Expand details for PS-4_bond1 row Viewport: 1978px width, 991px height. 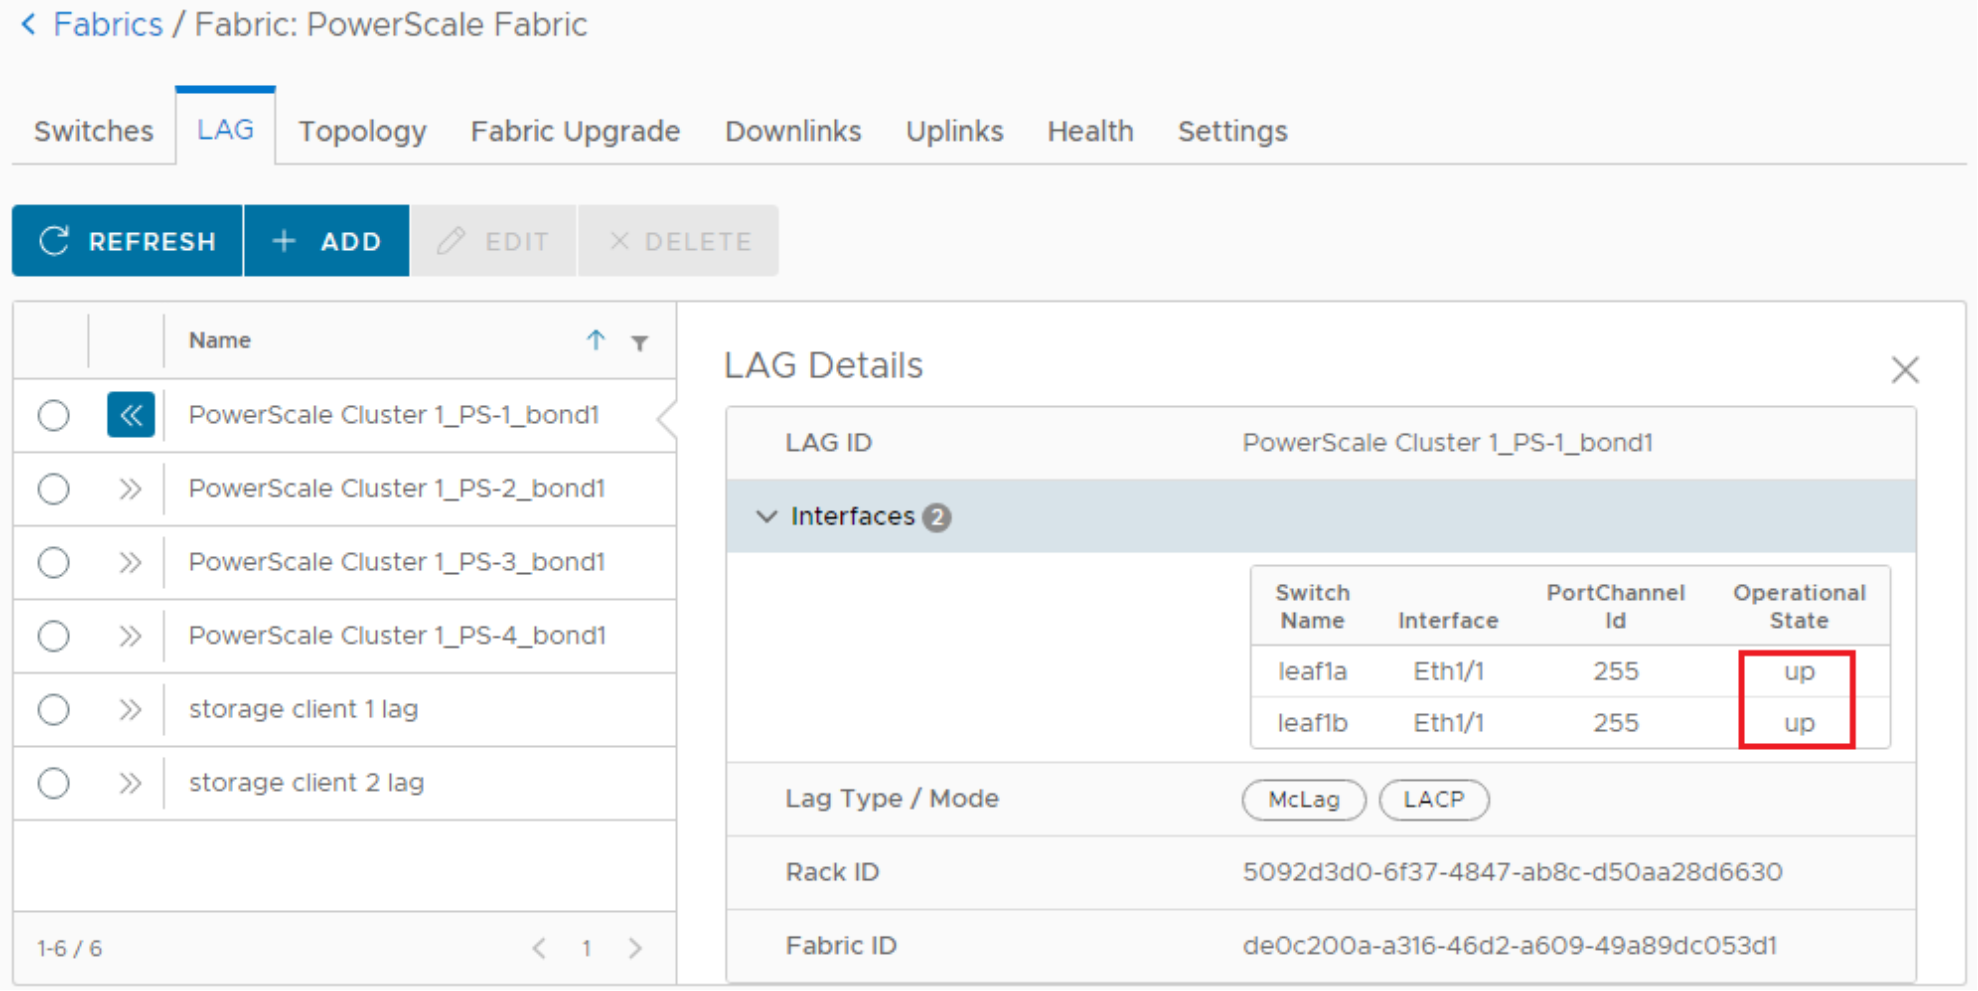pyautogui.click(x=130, y=636)
